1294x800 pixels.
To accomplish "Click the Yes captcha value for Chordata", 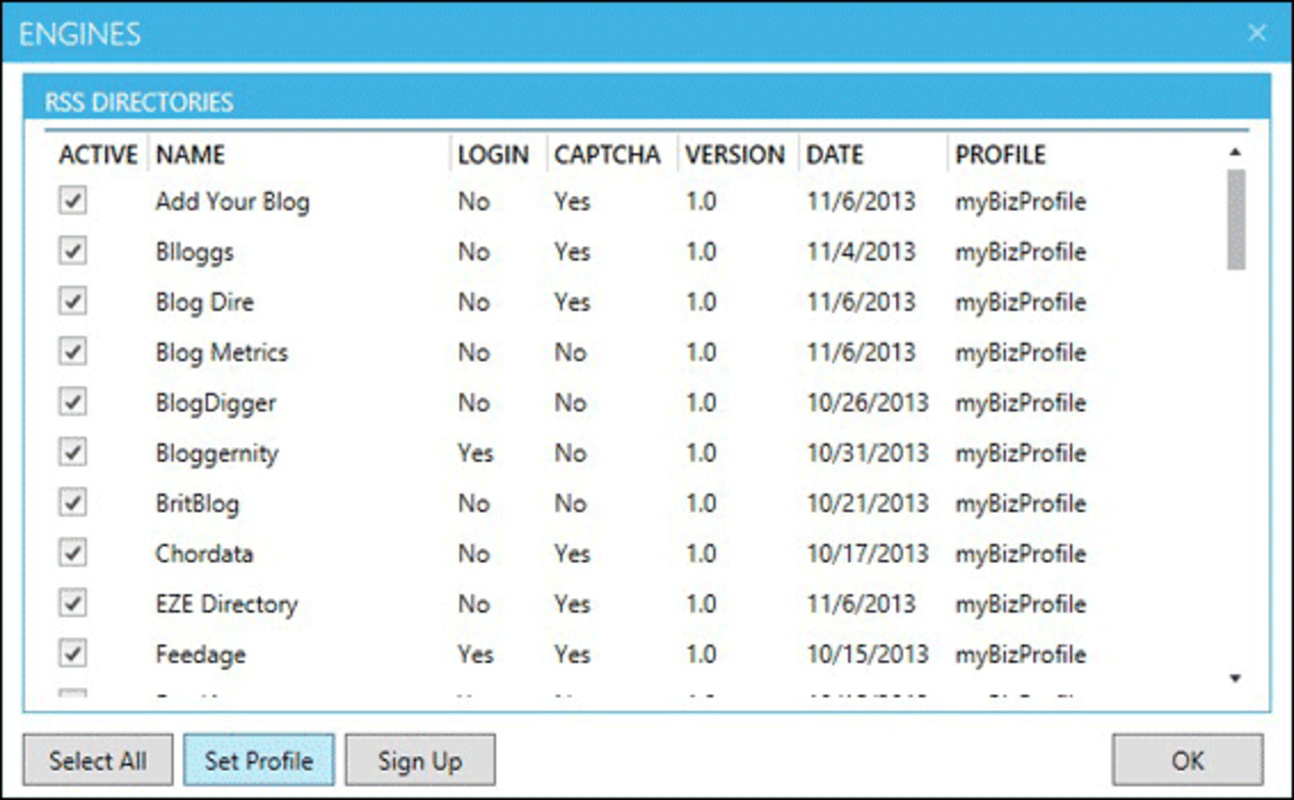I will pos(572,553).
